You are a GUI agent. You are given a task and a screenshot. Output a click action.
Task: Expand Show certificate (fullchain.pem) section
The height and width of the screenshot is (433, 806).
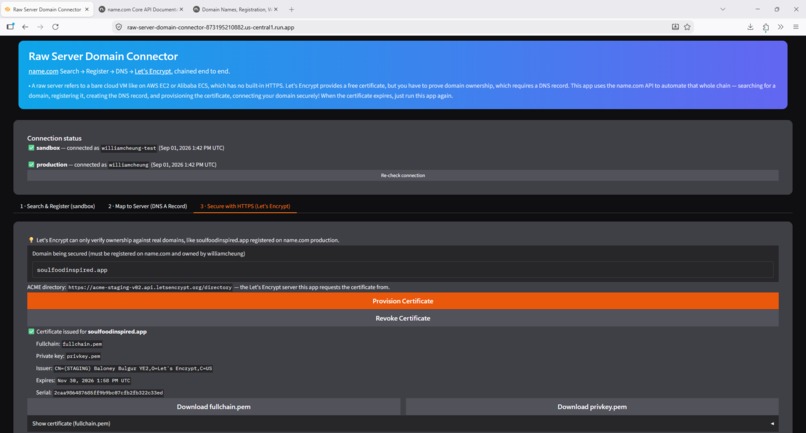point(402,424)
